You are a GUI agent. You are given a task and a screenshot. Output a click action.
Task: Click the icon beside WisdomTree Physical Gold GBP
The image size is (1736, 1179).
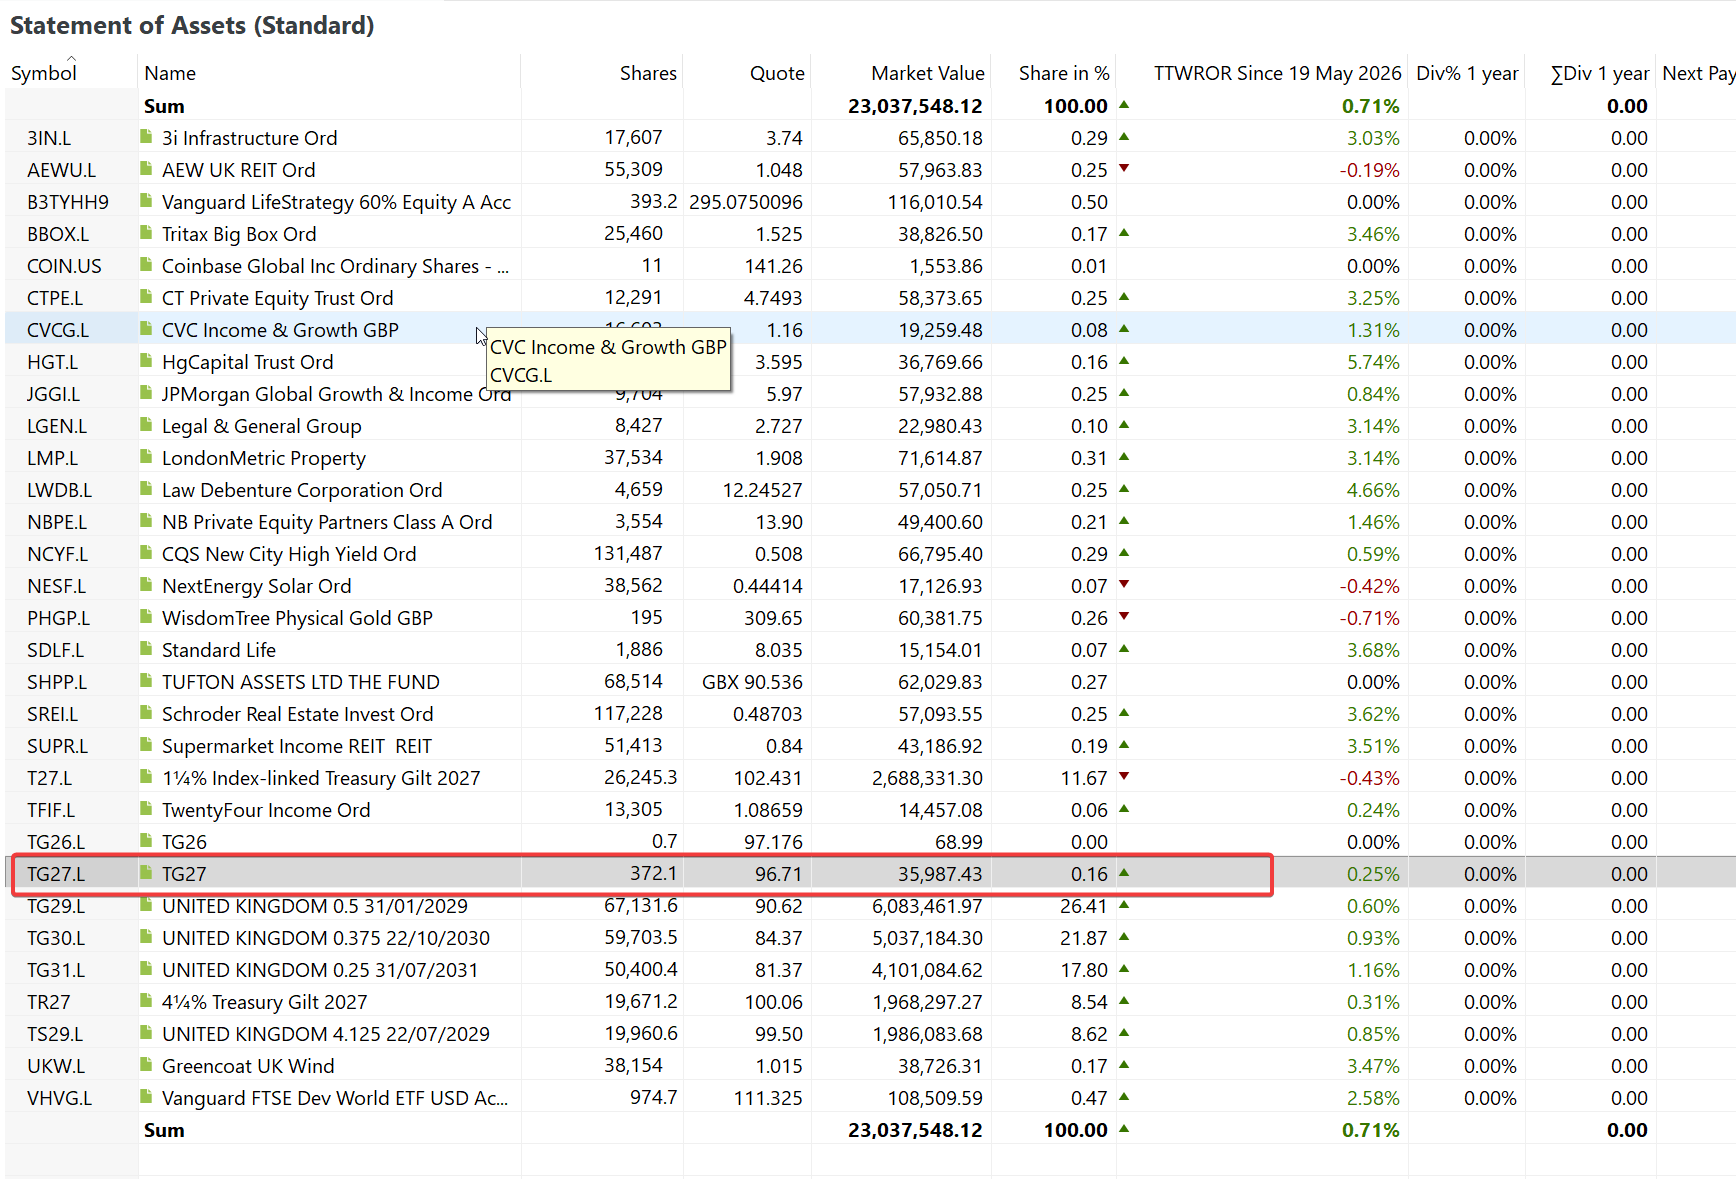pos(146,617)
